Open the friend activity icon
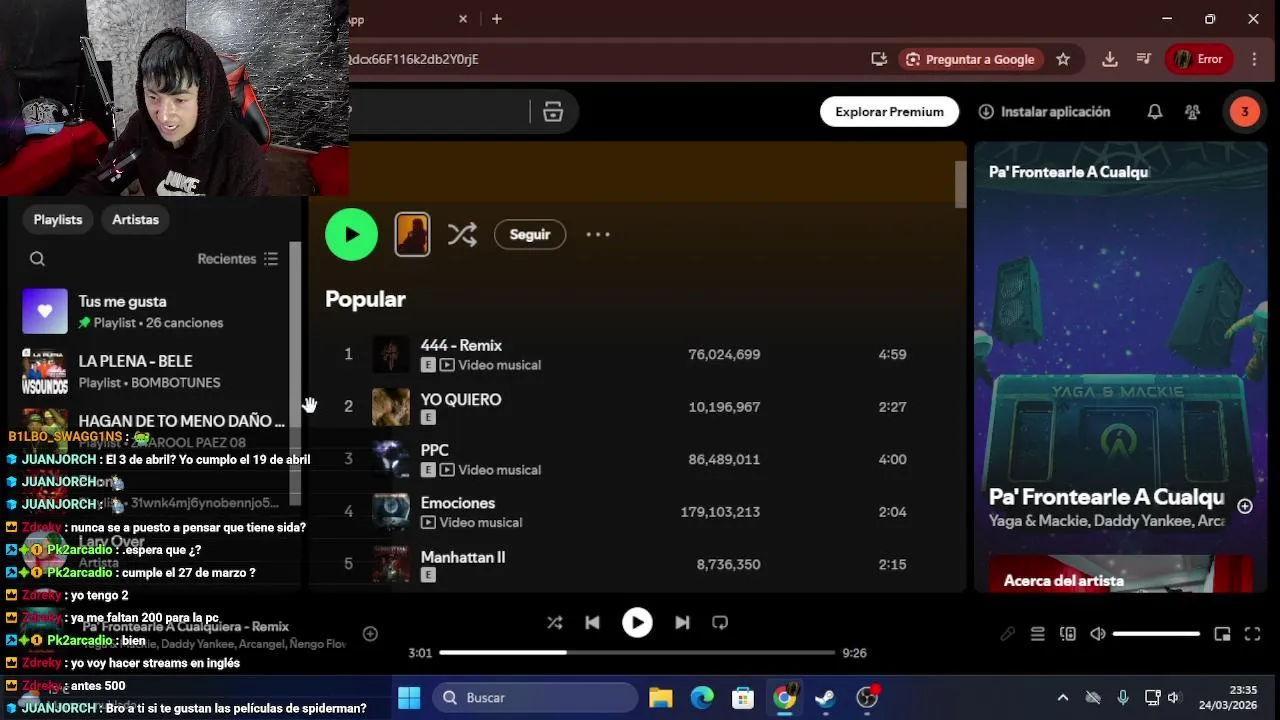Screen dimensions: 1280x720 click(1192, 112)
